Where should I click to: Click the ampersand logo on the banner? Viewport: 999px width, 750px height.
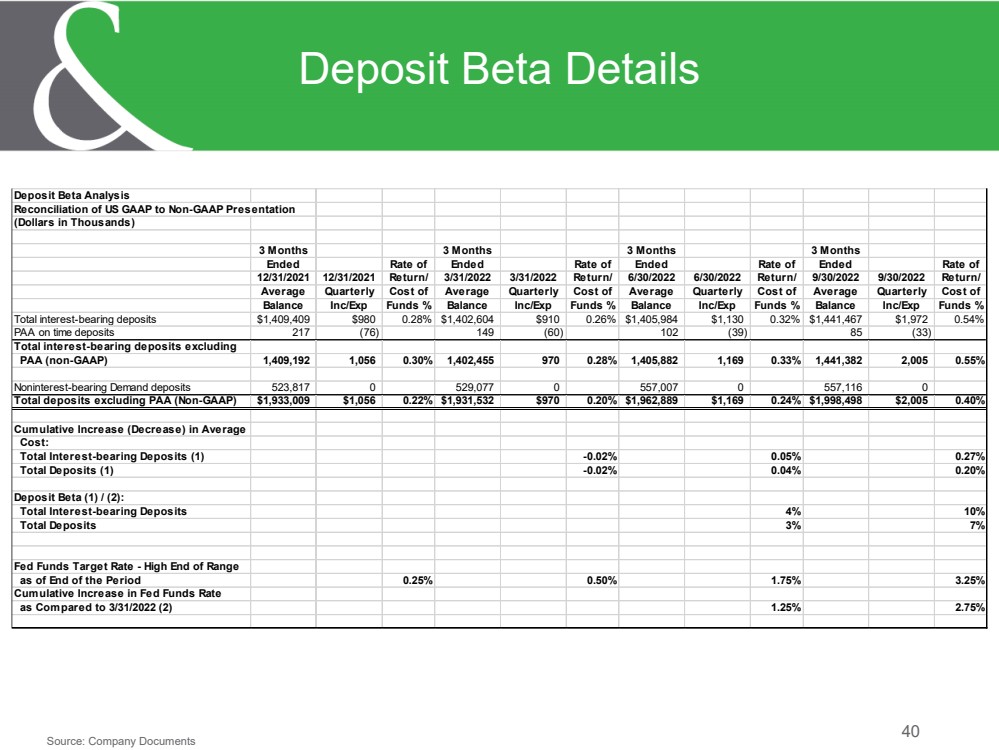[96, 75]
